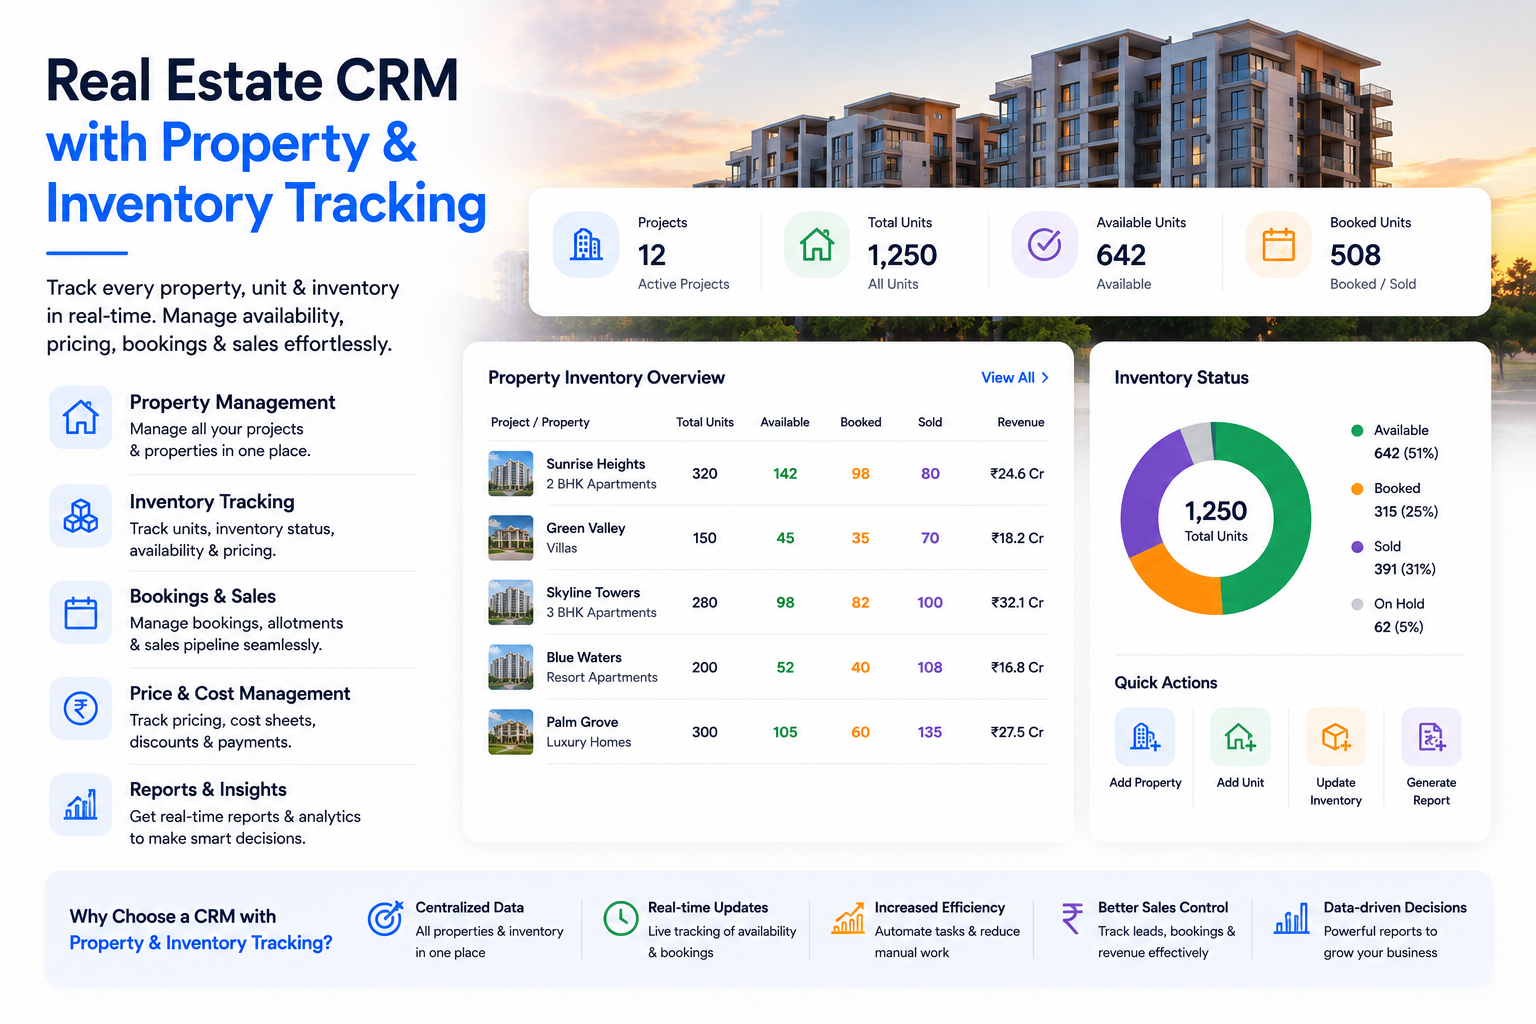The width and height of the screenshot is (1536, 1024).
Task: Click the Projects building icon
Action: click(x=586, y=245)
